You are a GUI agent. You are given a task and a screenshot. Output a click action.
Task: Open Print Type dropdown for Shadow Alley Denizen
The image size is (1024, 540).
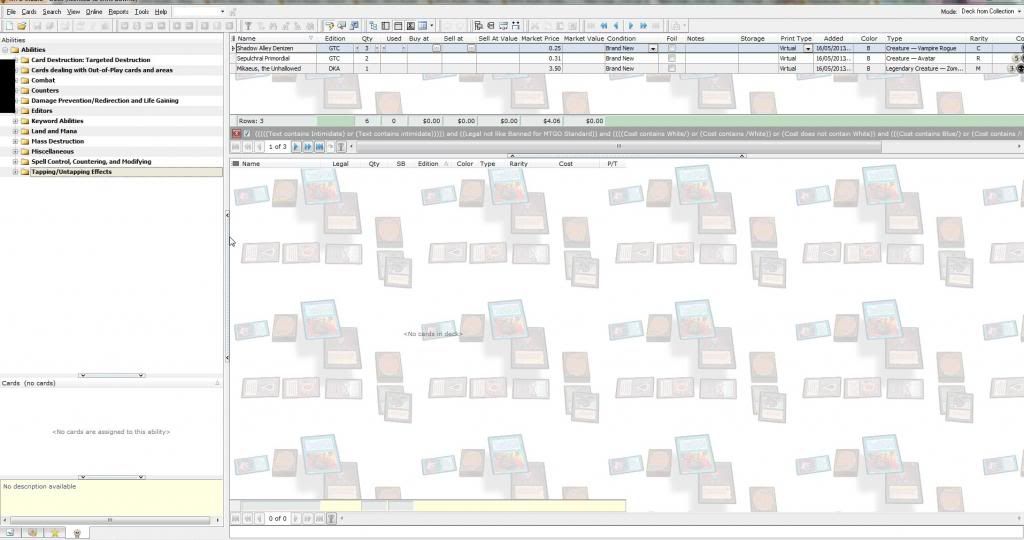808,48
